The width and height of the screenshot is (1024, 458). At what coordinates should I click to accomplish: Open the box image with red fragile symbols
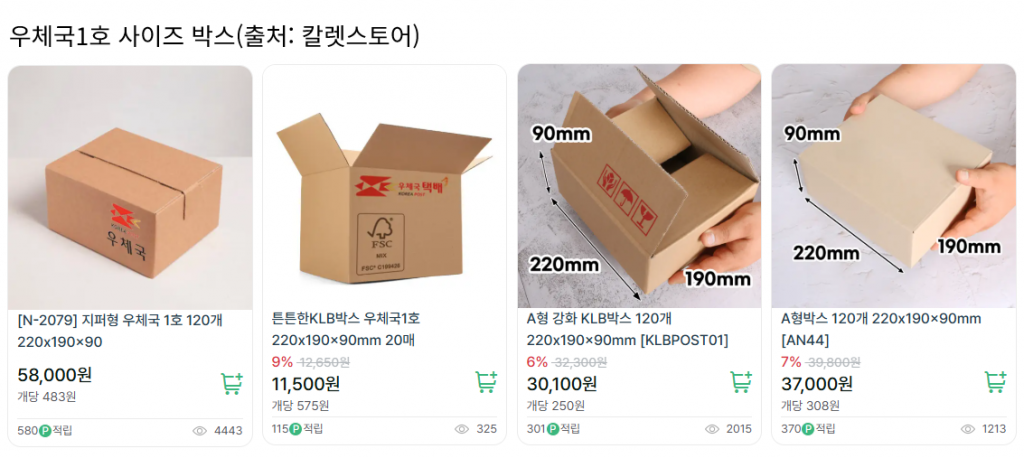point(639,186)
